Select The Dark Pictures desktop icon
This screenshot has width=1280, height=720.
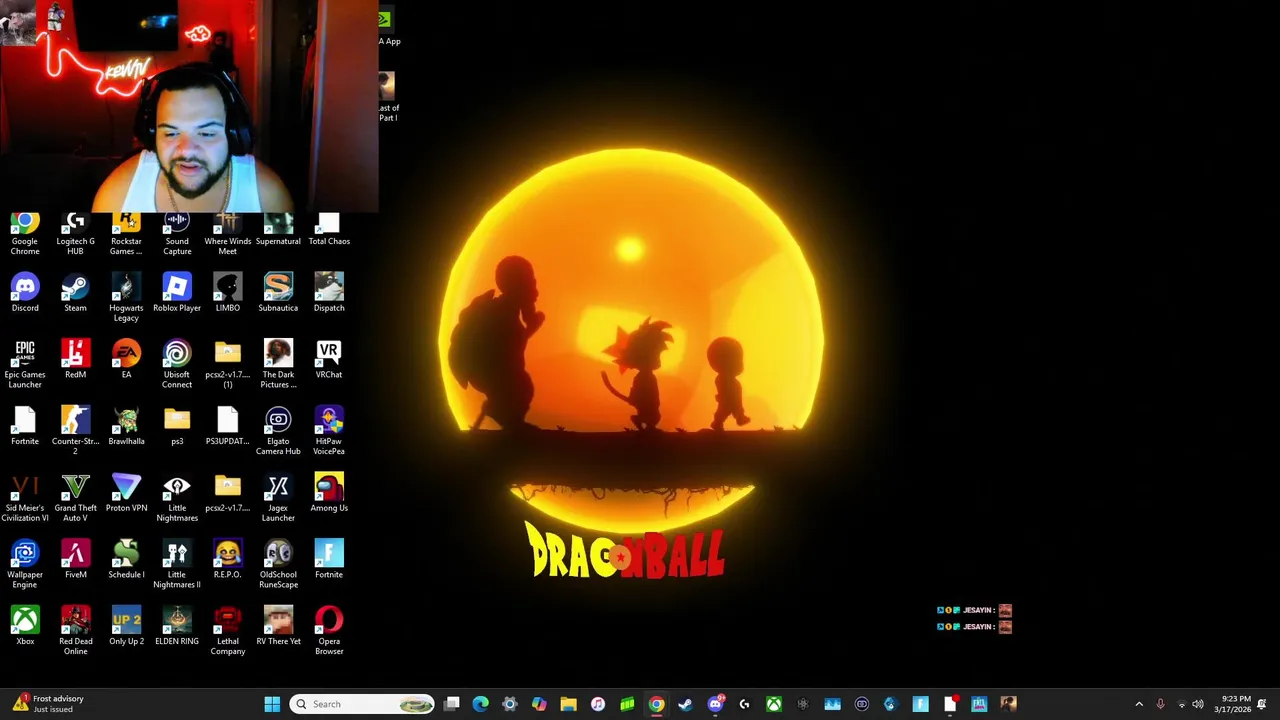pos(278,364)
